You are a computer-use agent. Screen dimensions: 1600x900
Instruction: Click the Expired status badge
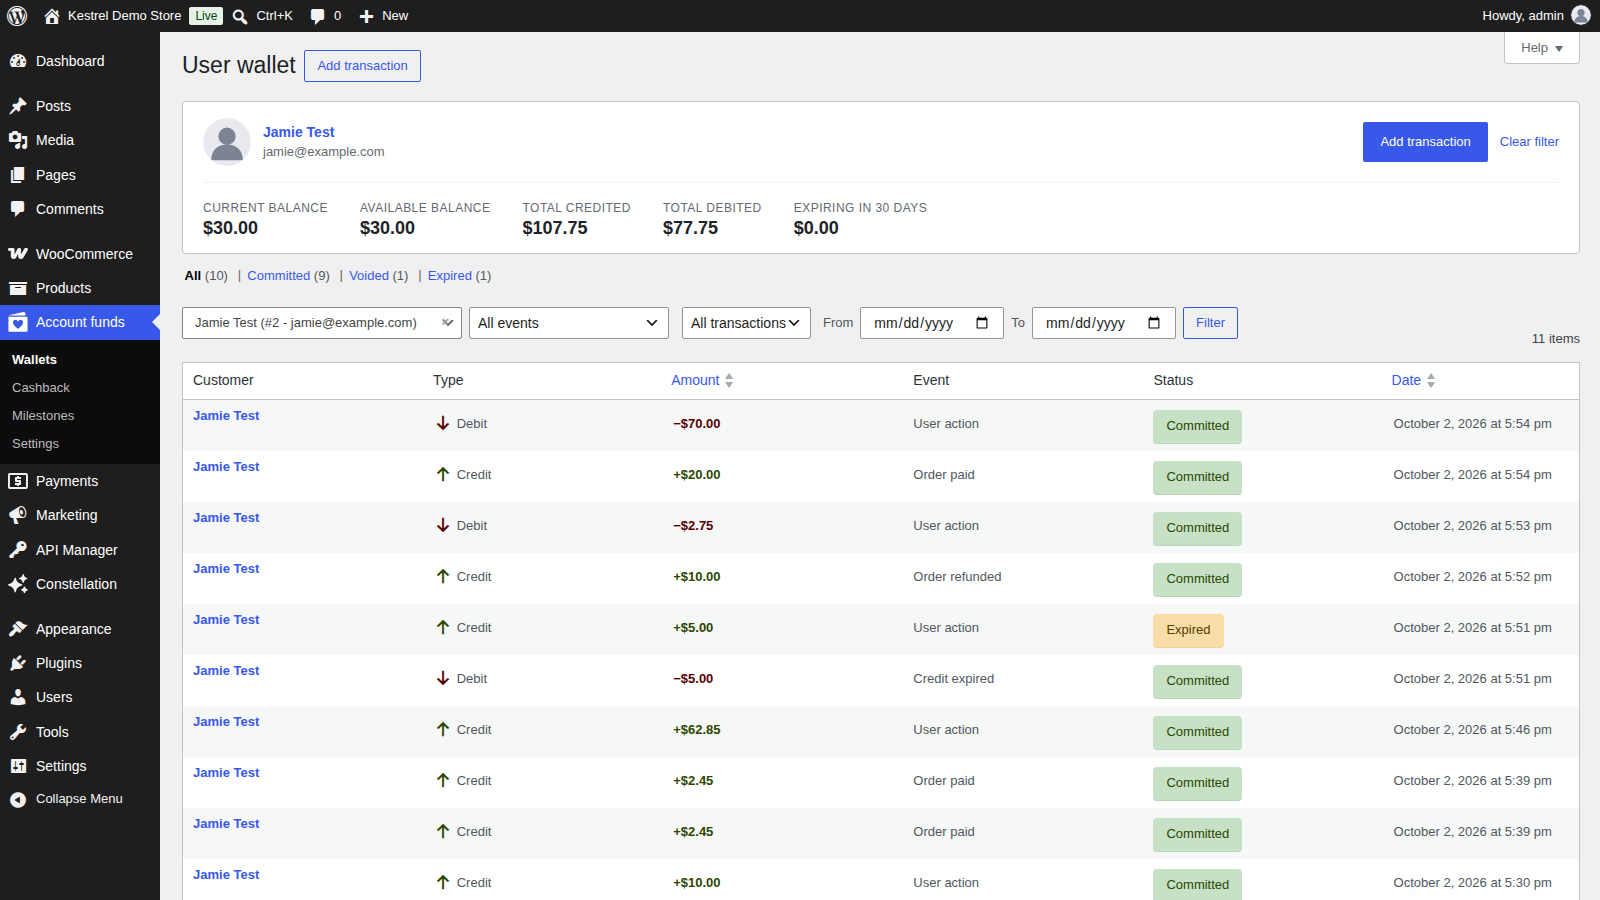pyautogui.click(x=1188, y=630)
